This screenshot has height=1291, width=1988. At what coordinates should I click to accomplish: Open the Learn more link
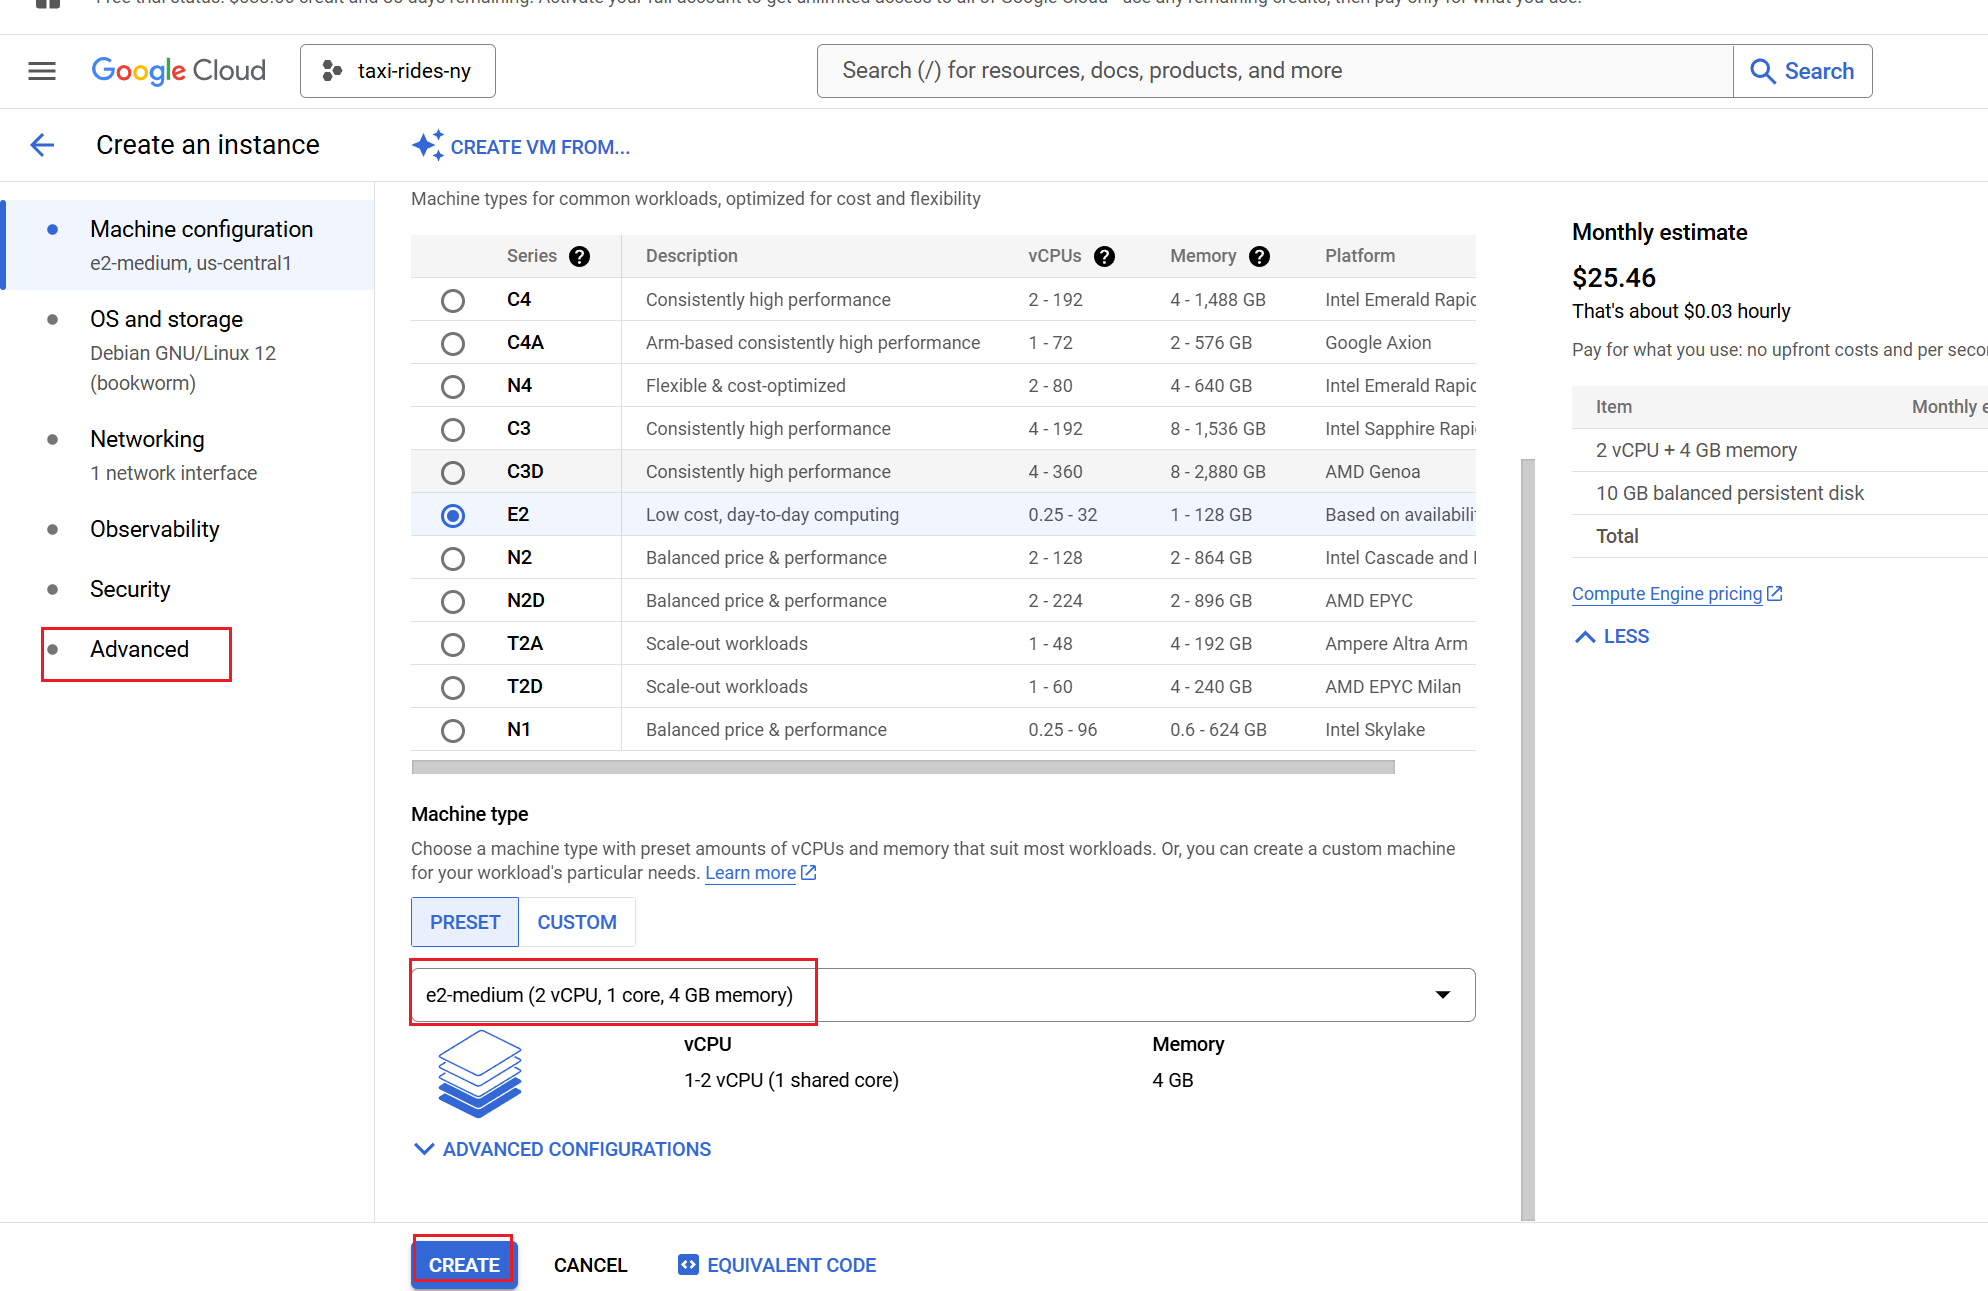pos(750,873)
